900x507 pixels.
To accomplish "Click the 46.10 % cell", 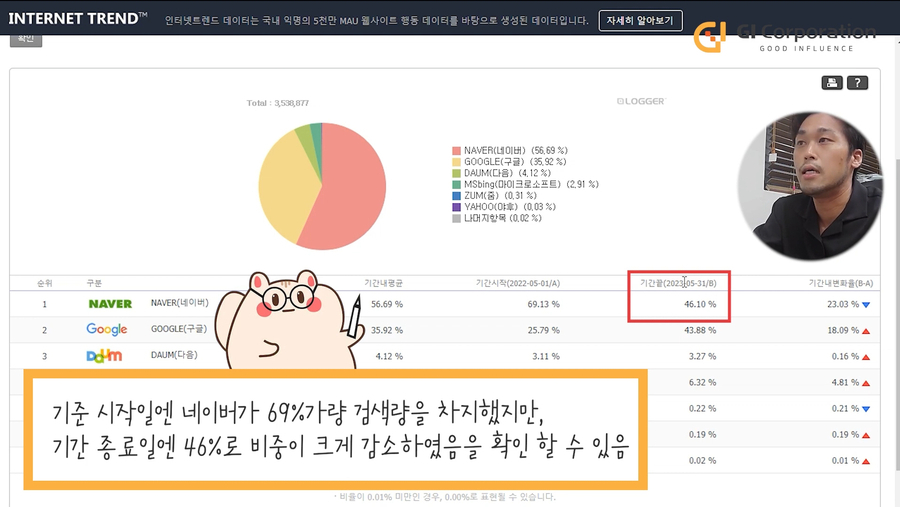I will (700, 304).
